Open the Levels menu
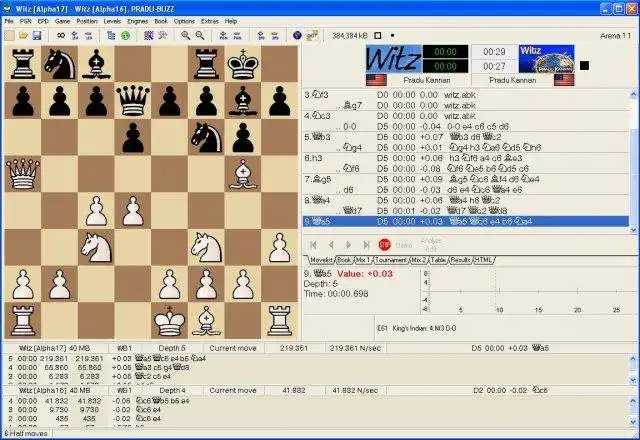This screenshot has height=440, width=640. (x=112, y=21)
